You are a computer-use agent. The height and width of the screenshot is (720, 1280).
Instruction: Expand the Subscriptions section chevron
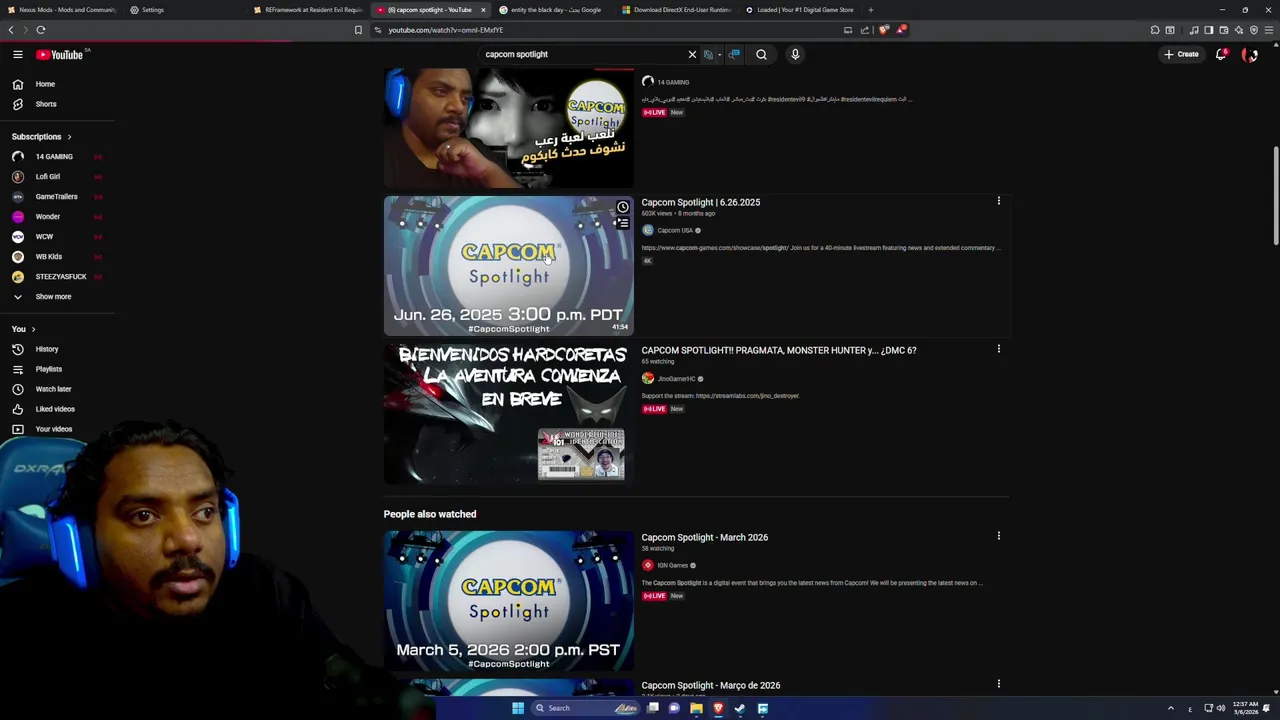[69, 137]
